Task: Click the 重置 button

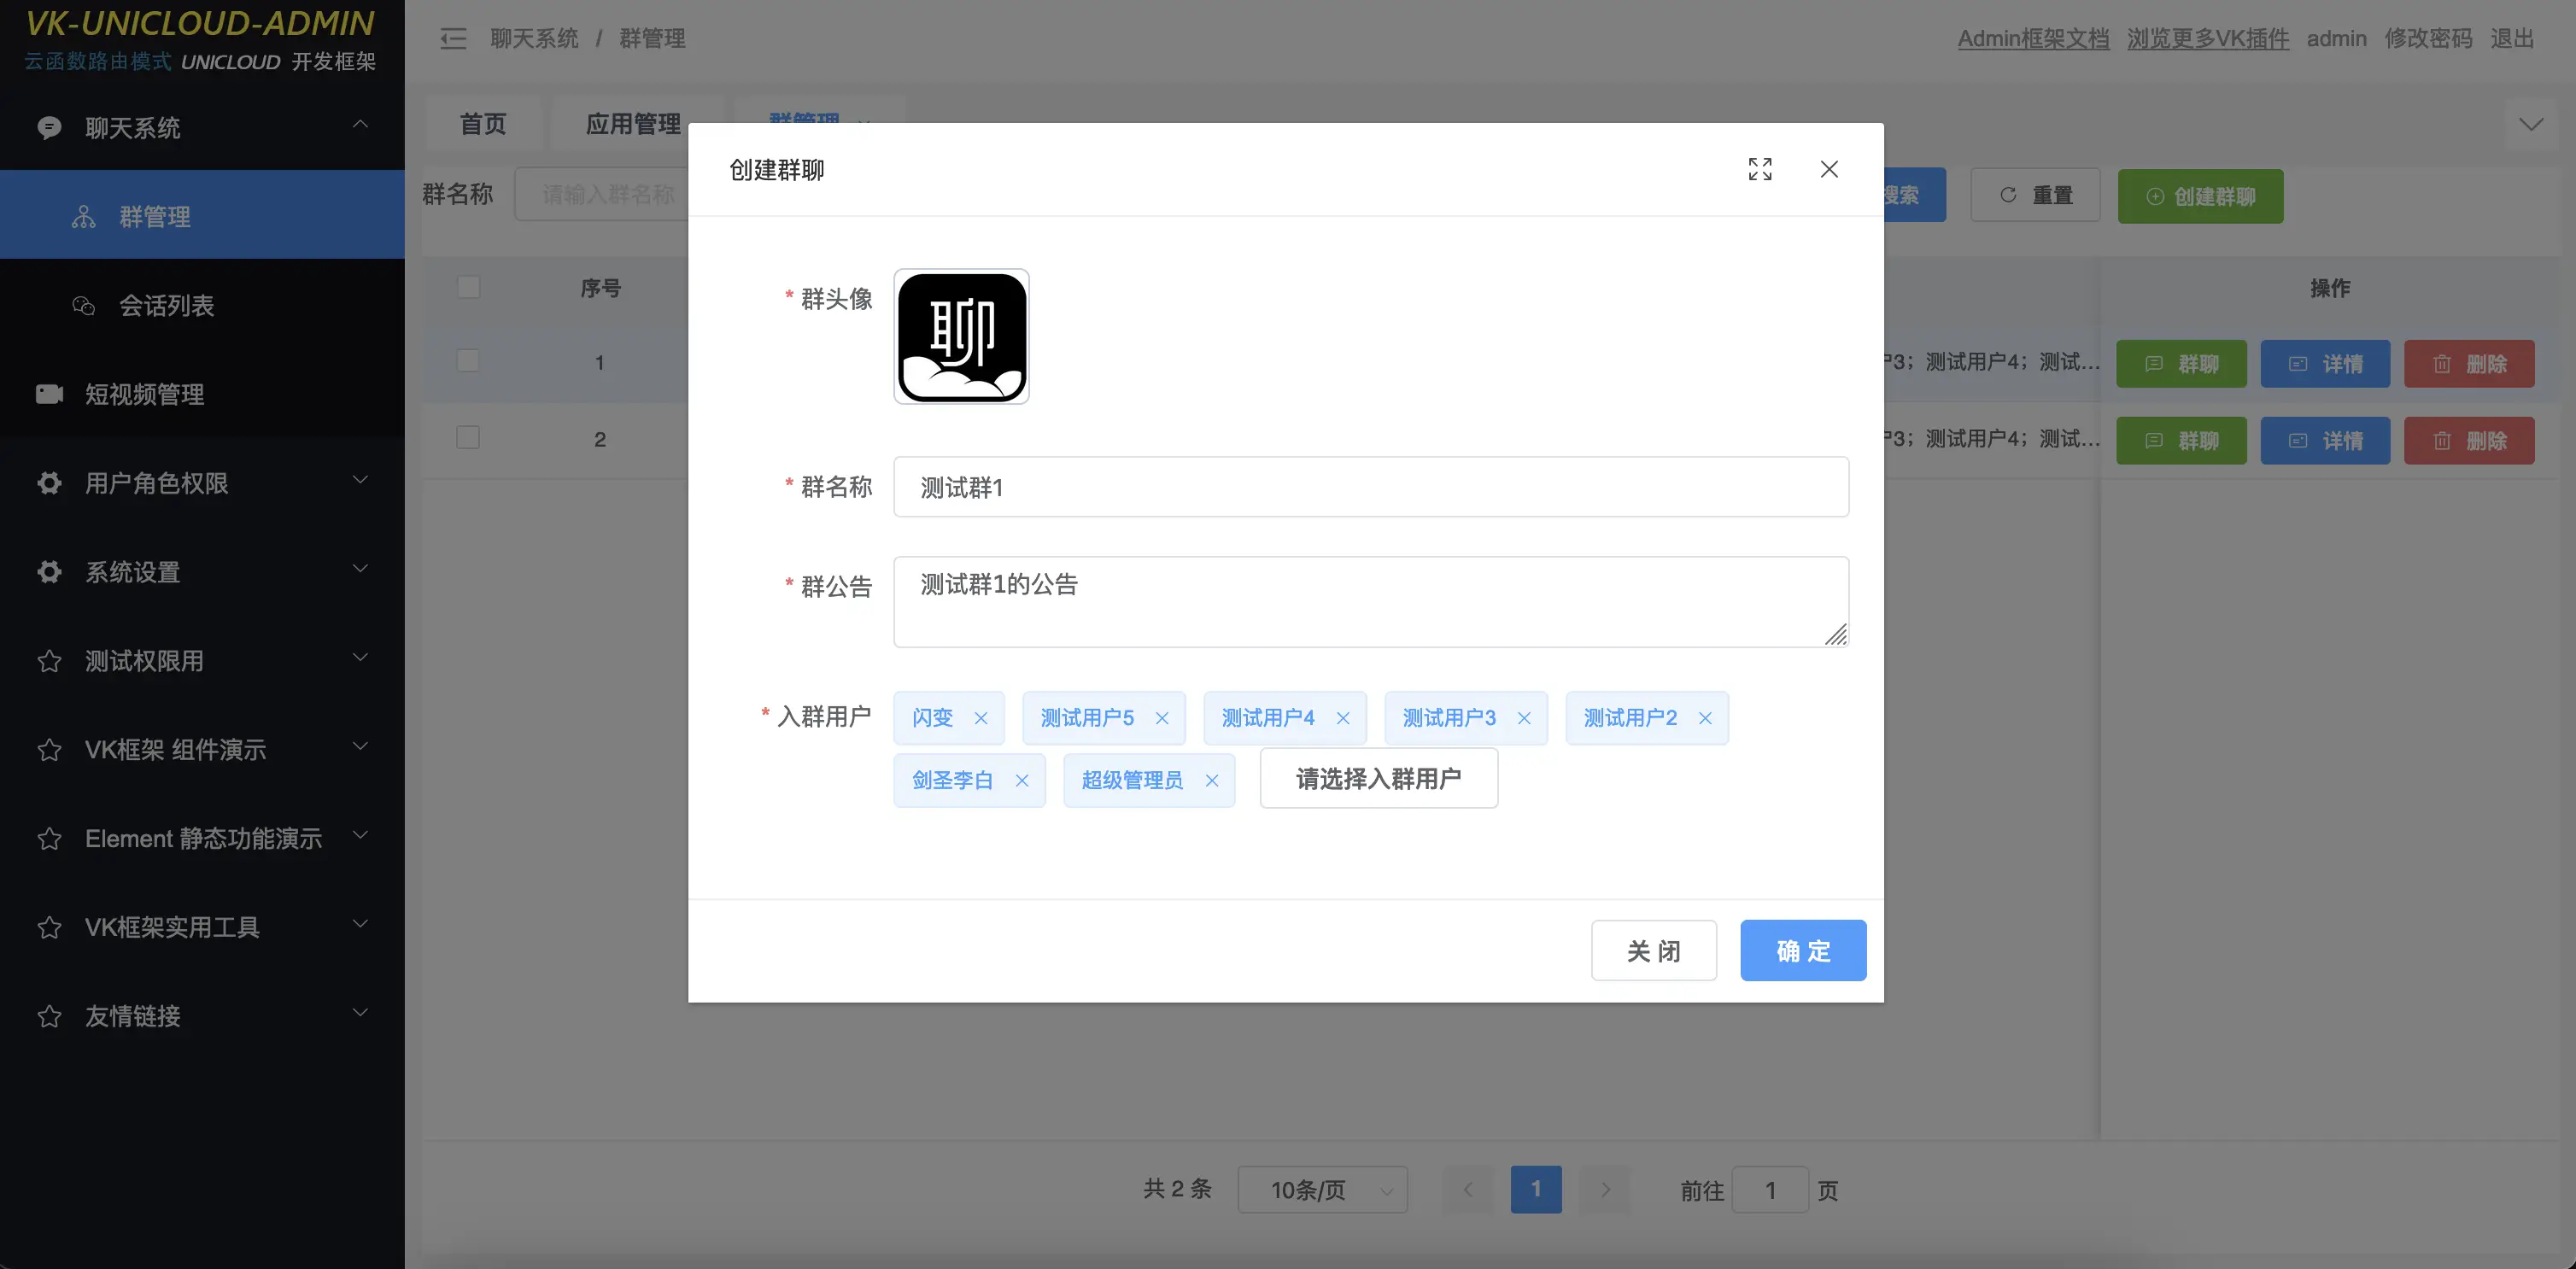Action: pos(2035,195)
